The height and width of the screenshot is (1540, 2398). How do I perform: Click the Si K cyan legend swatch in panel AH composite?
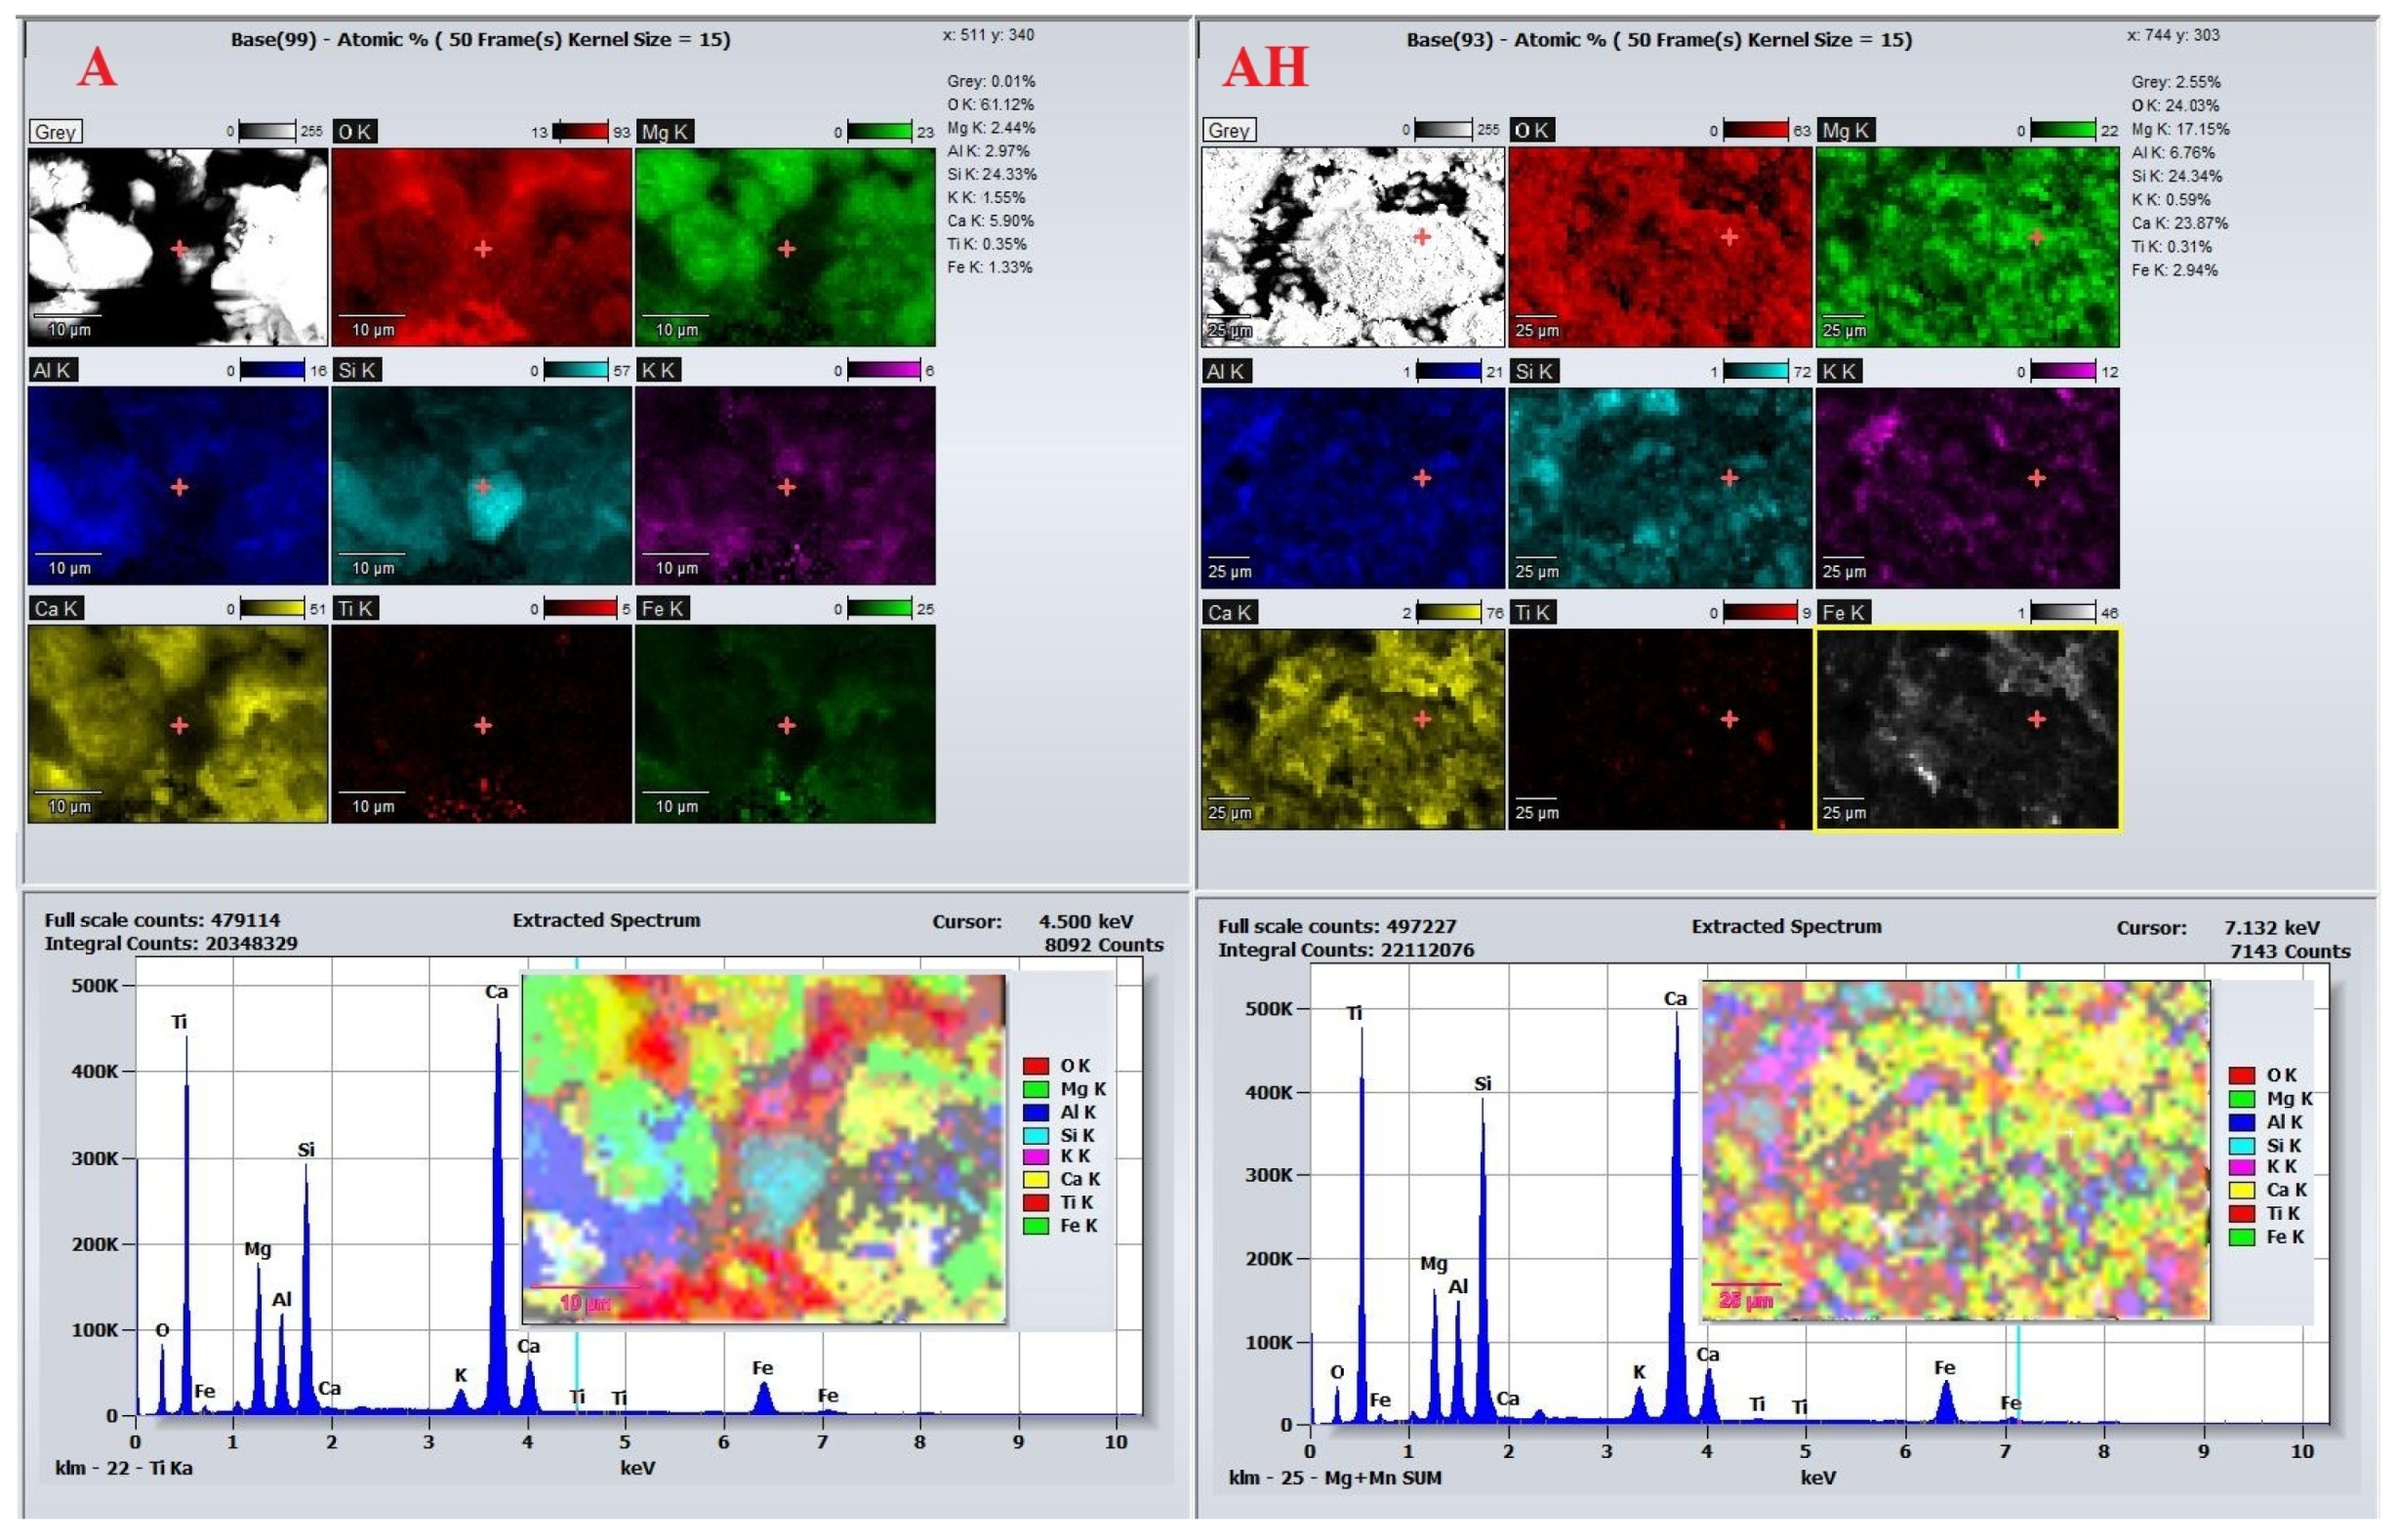pos(2241,1146)
